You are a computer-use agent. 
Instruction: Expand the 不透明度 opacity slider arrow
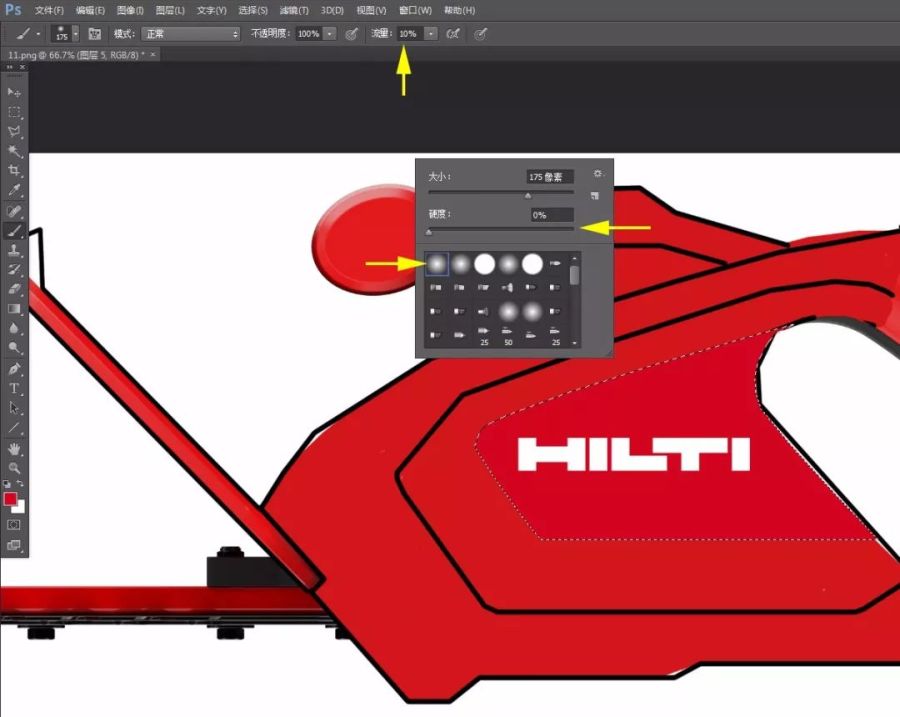coord(330,33)
